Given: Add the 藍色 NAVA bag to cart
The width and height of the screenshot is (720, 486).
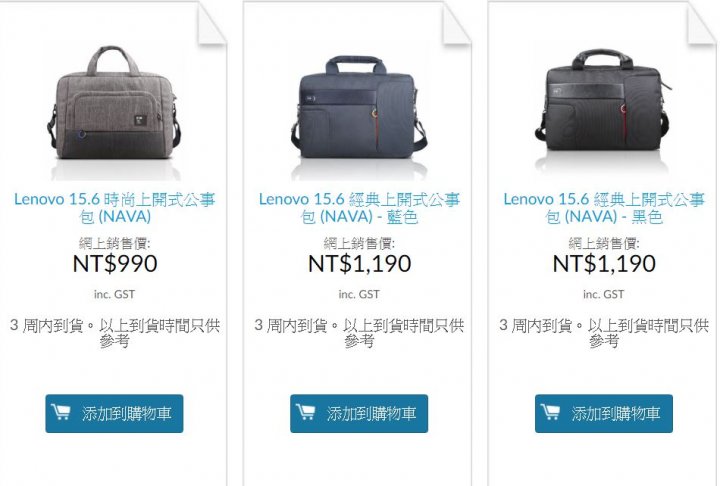Looking at the screenshot, I should (359, 413).
